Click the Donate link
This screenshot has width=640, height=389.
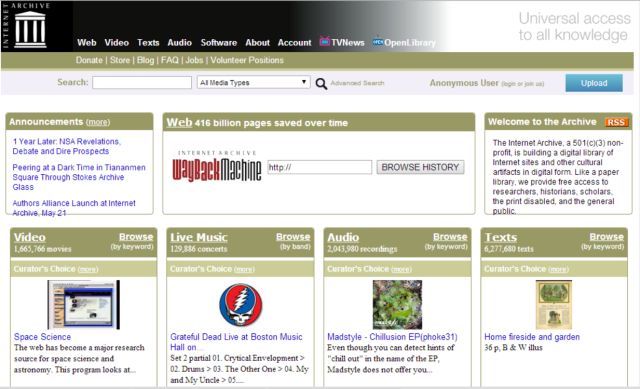pos(89,60)
